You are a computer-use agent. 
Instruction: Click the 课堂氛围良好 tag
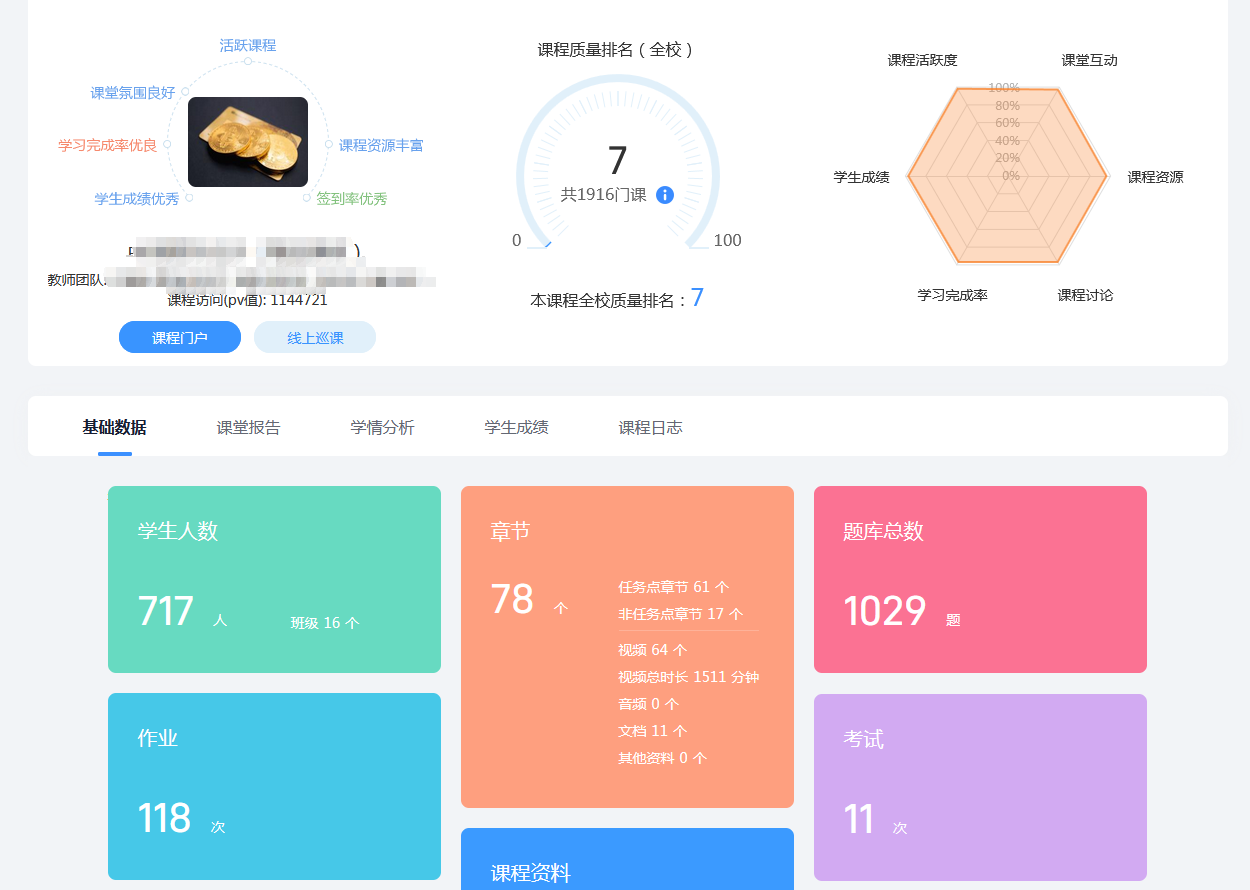click(x=133, y=93)
